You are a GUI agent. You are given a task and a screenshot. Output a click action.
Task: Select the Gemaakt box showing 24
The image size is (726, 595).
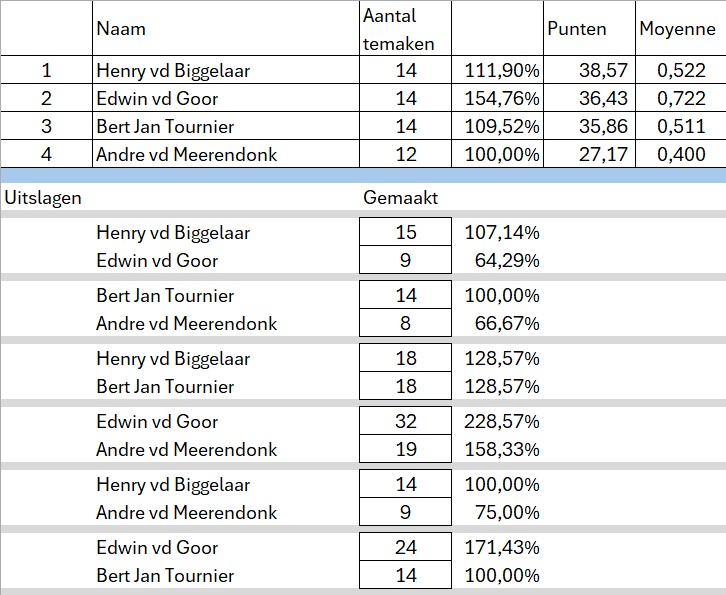405,547
